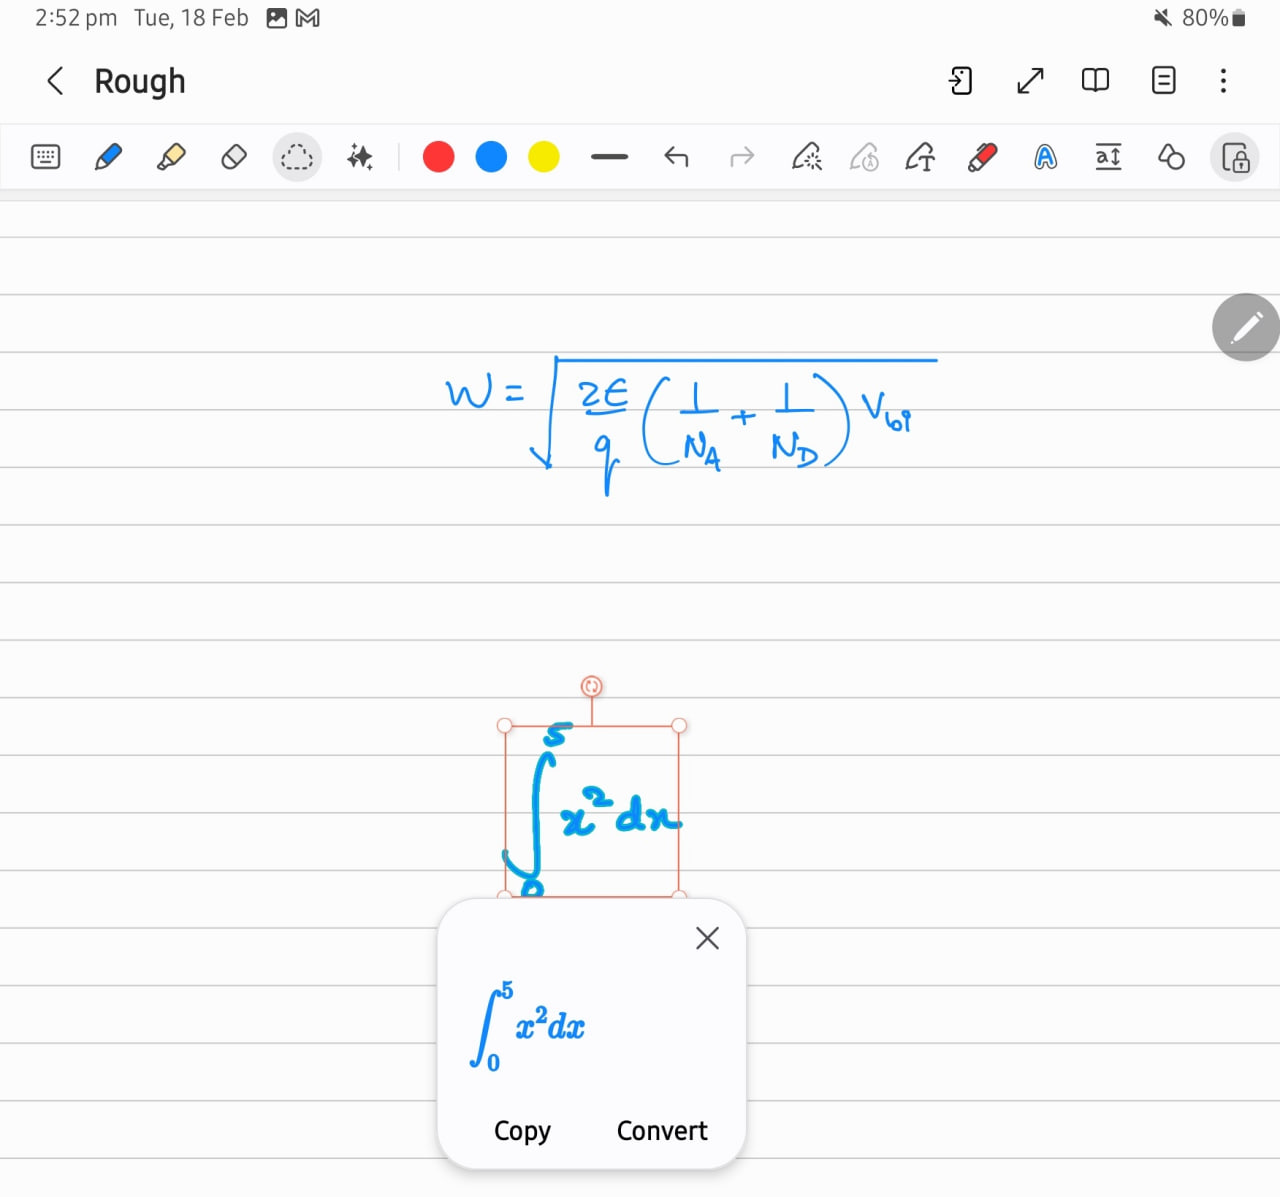Toggle the canvas lock icon

click(x=1235, y=158)
